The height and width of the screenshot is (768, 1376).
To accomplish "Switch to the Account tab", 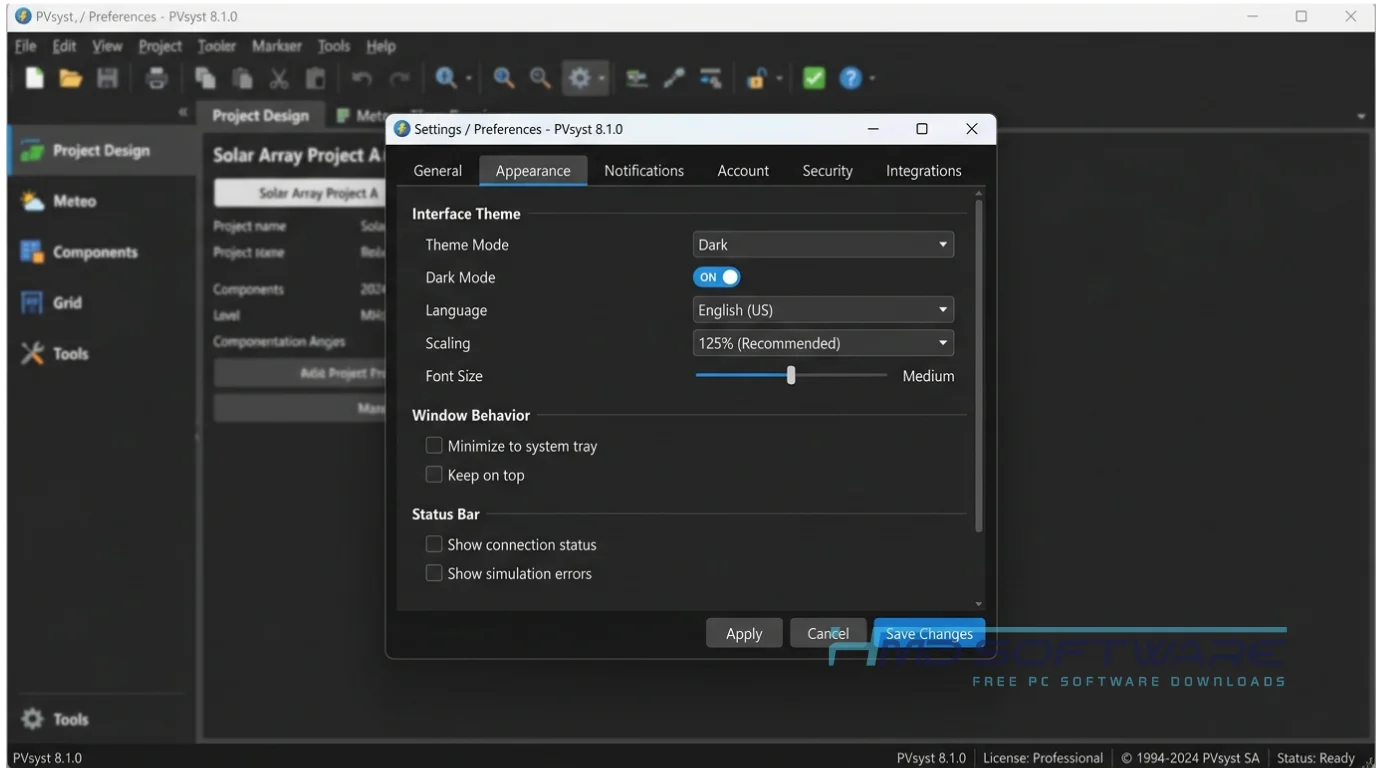I will pos(743,171).
